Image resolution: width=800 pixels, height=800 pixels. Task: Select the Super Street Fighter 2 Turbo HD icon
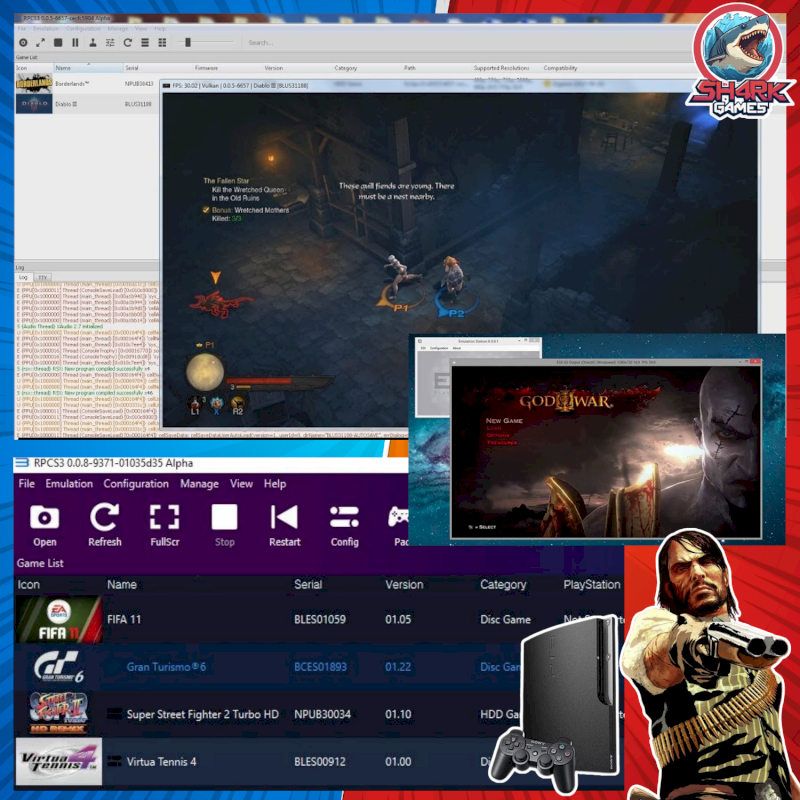coord(59,714)
